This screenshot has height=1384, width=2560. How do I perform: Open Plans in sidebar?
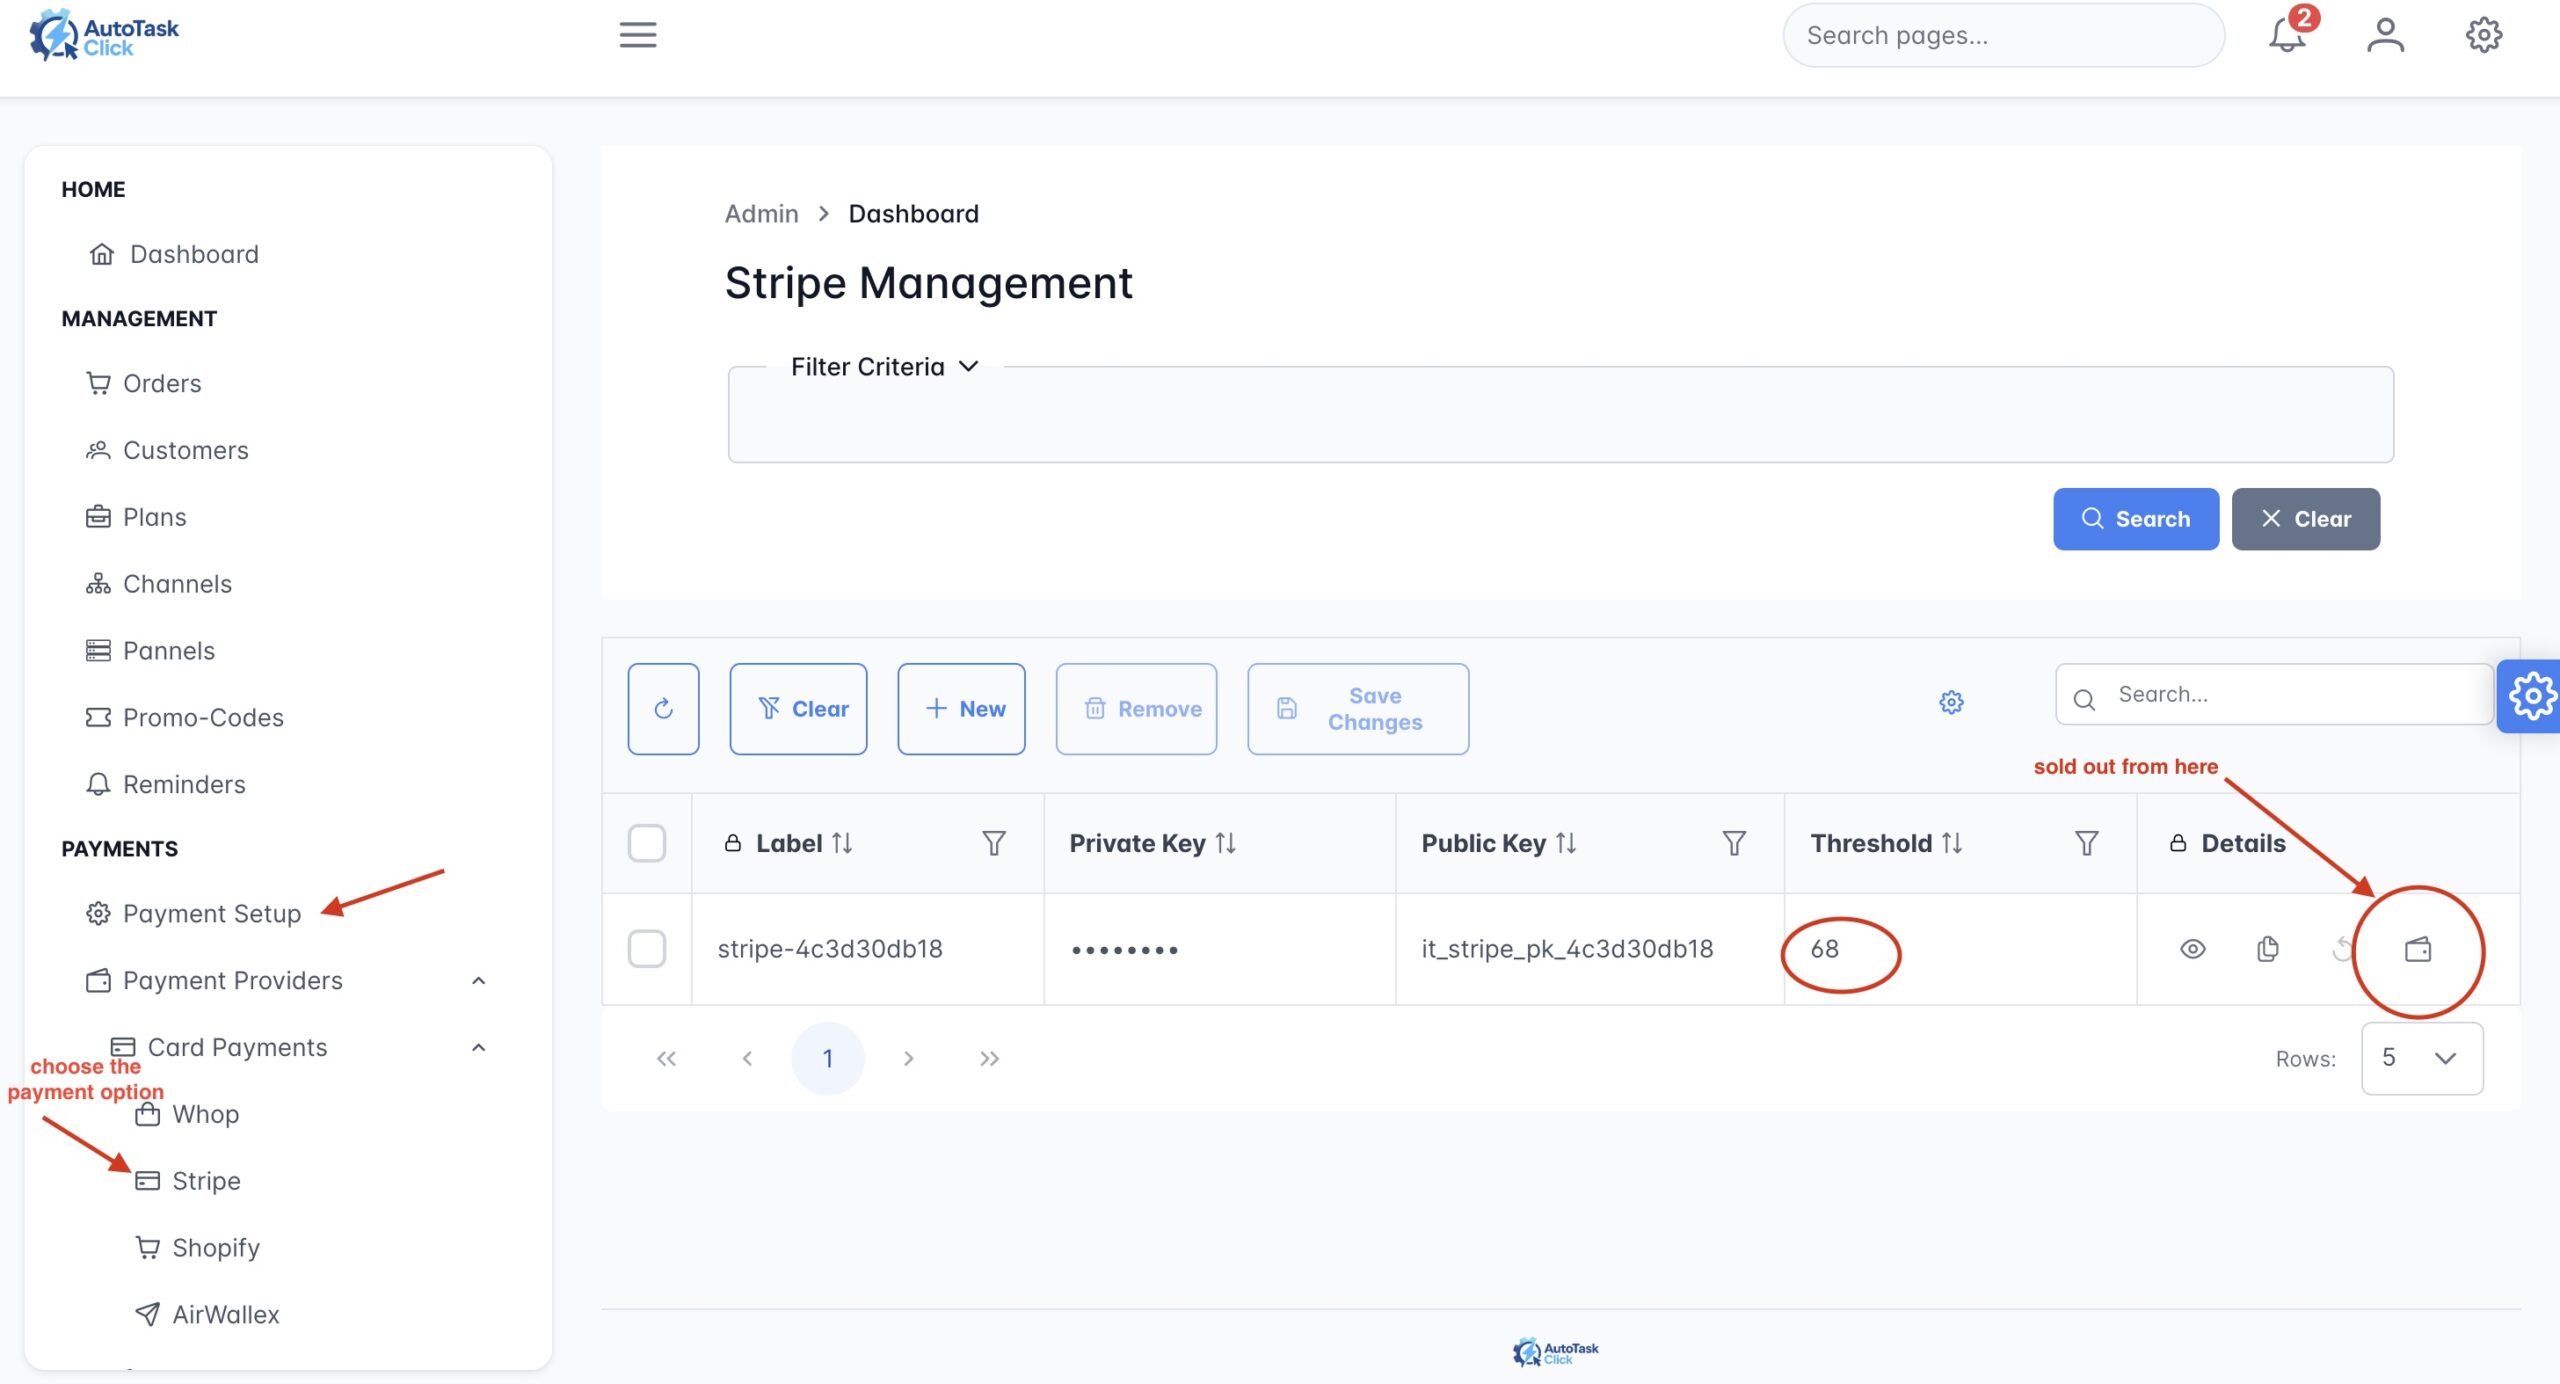click(x=136, y=517)
